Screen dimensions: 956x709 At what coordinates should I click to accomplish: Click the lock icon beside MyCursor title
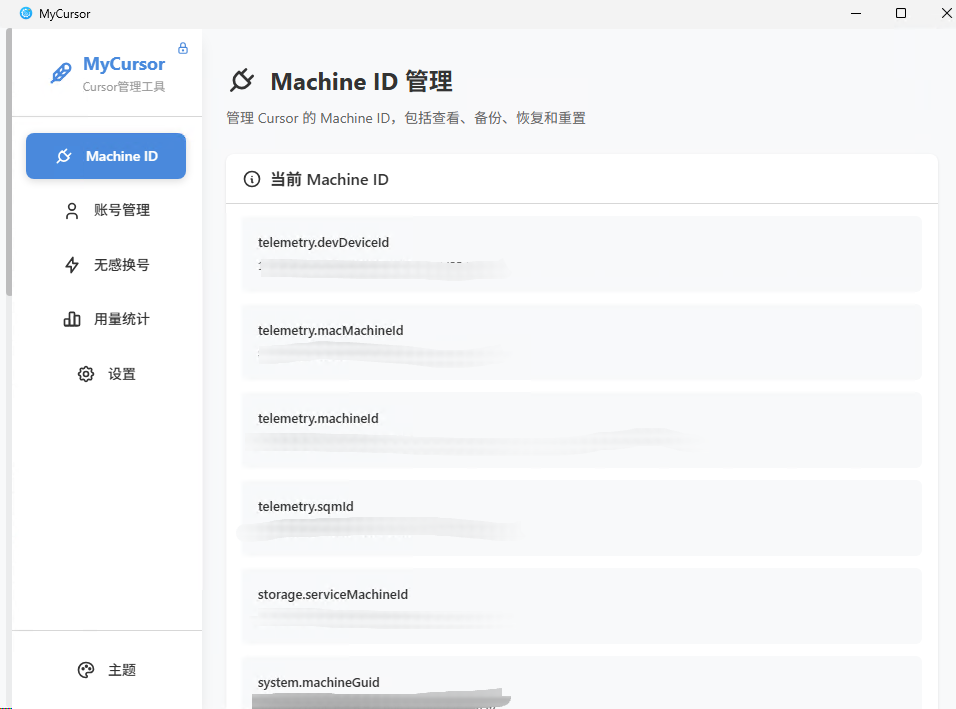point(182,47)
